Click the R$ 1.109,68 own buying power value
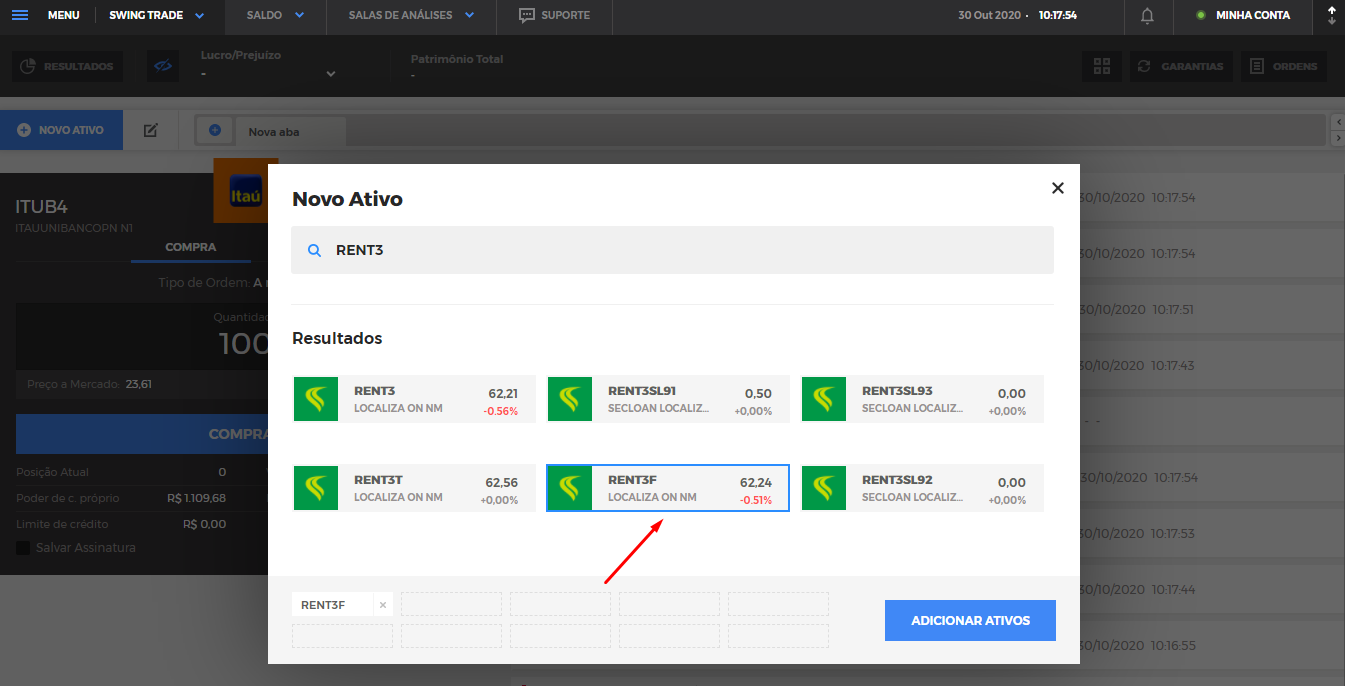Screen dimensions: 1345x686 click(196, 498)
